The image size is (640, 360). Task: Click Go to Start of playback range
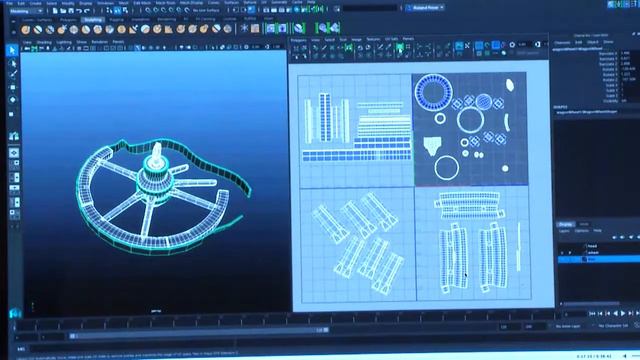pos(592,313)
